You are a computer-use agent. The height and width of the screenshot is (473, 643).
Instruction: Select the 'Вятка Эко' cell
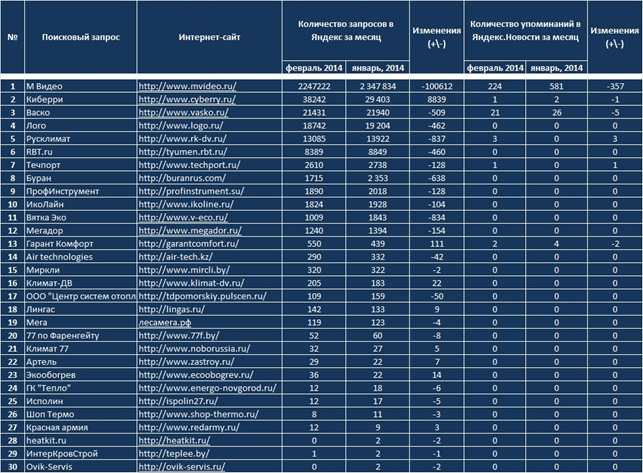[x=80, y=217]
